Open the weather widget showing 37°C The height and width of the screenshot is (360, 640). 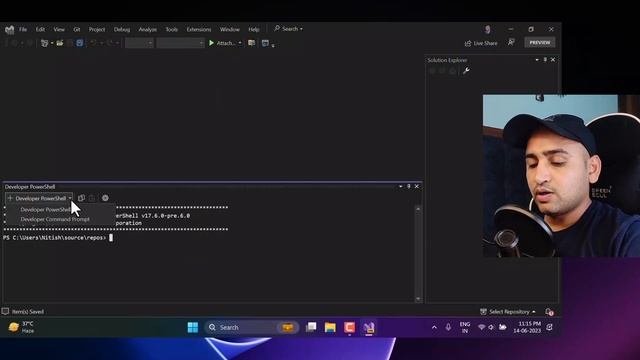[x=21, y=327]
